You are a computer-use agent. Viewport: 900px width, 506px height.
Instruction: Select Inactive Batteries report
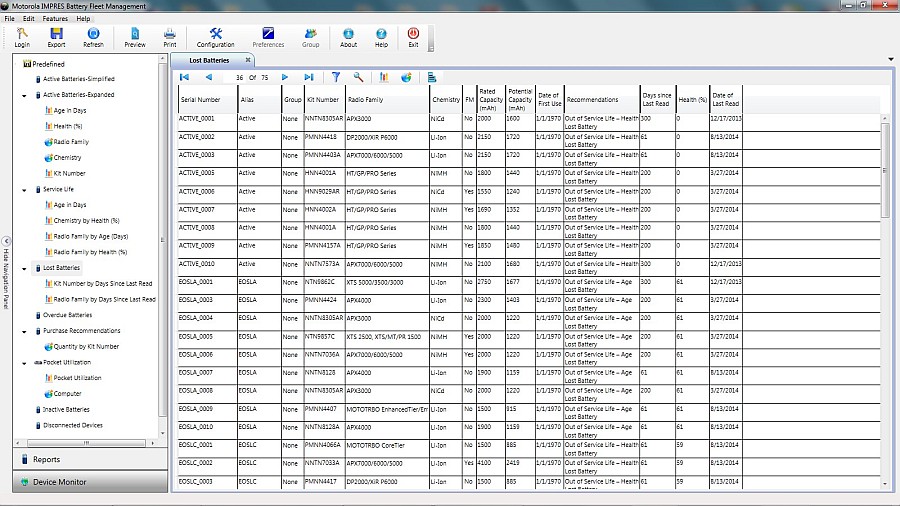pos(63,410)
